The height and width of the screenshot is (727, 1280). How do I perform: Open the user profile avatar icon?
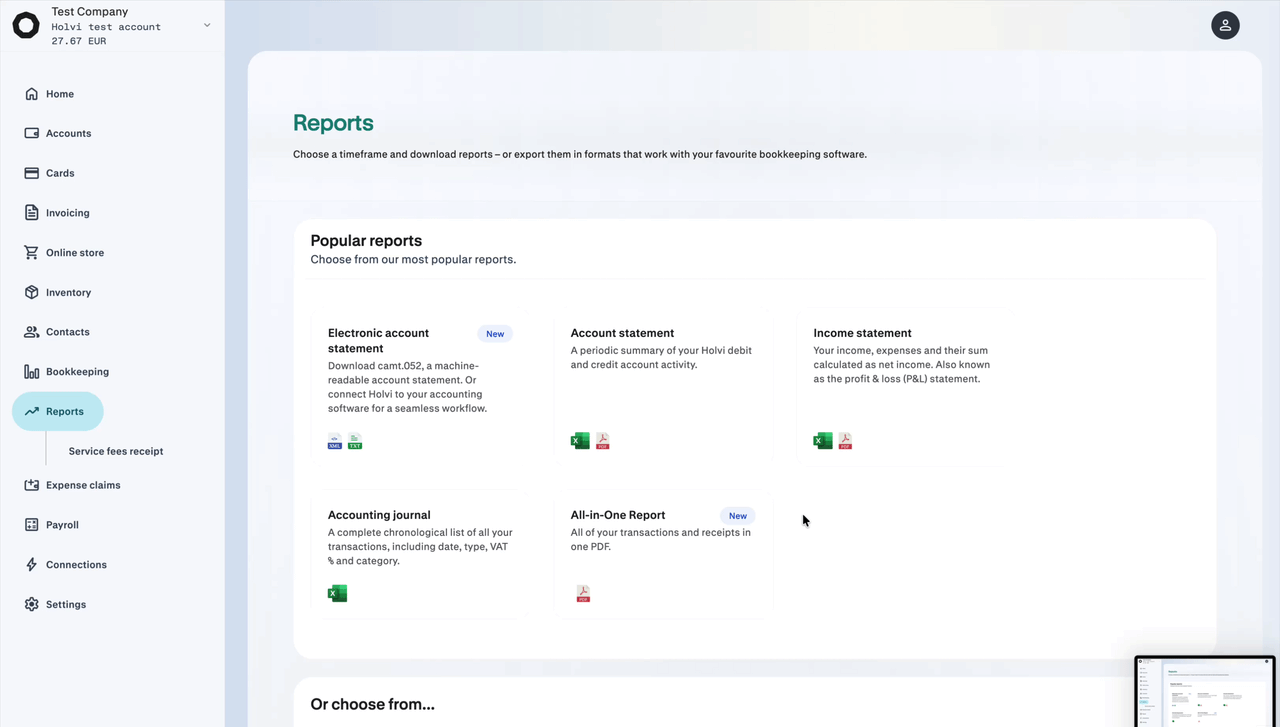tap(1225, 25)
